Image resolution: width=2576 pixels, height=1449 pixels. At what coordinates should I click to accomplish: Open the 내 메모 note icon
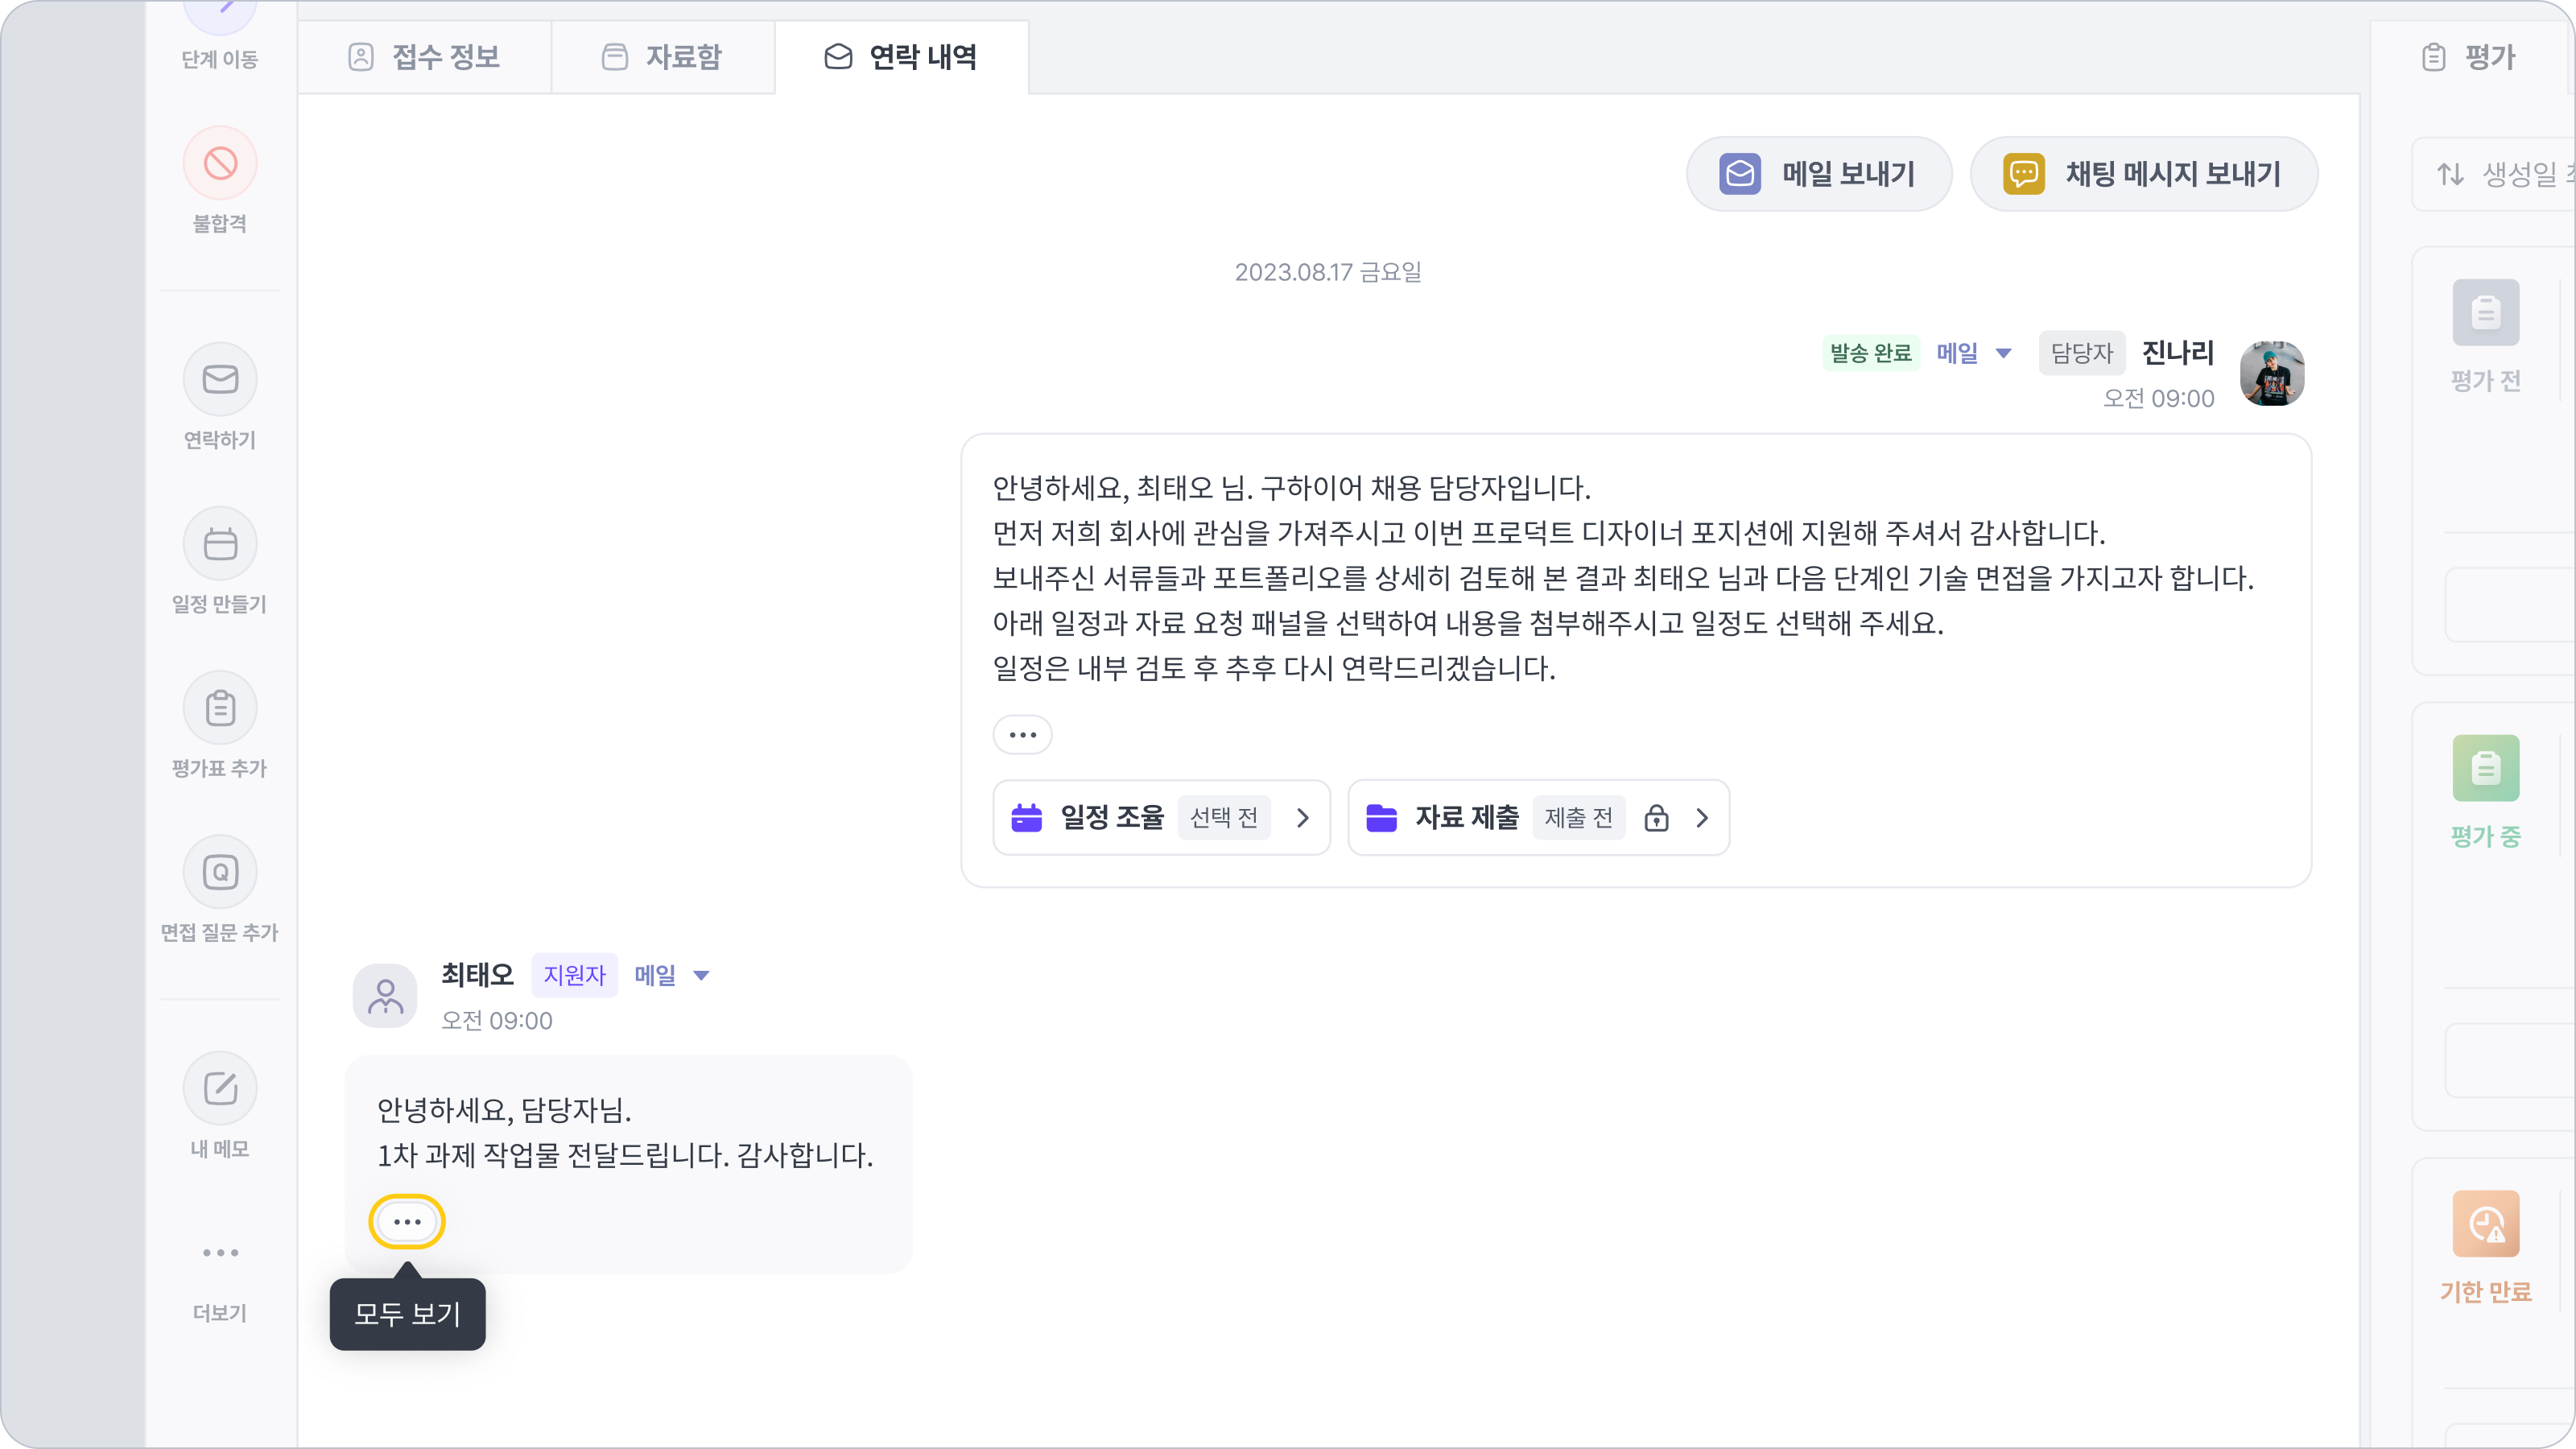click(220, 1088)
